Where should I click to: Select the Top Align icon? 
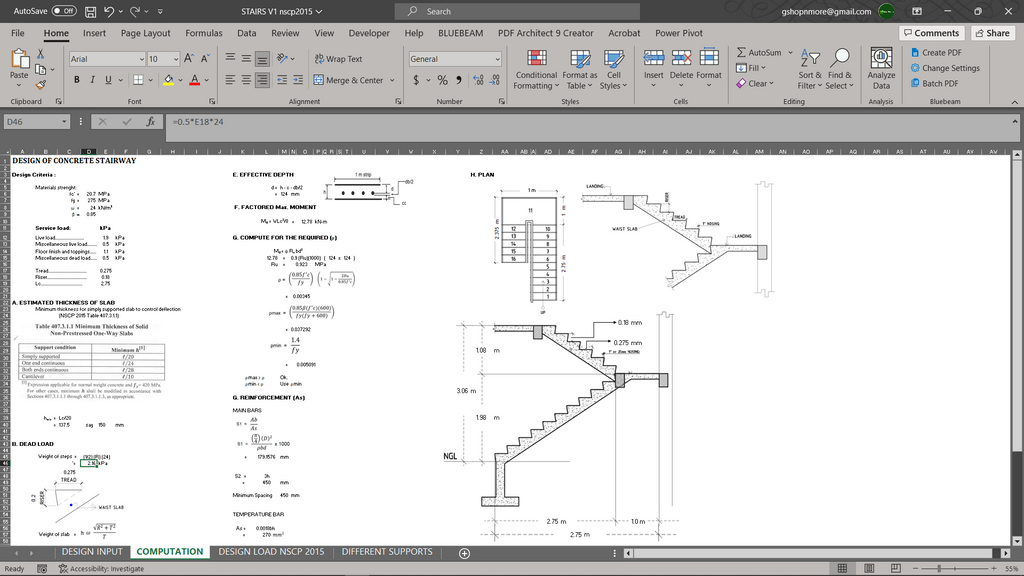(x=231, y=59)
